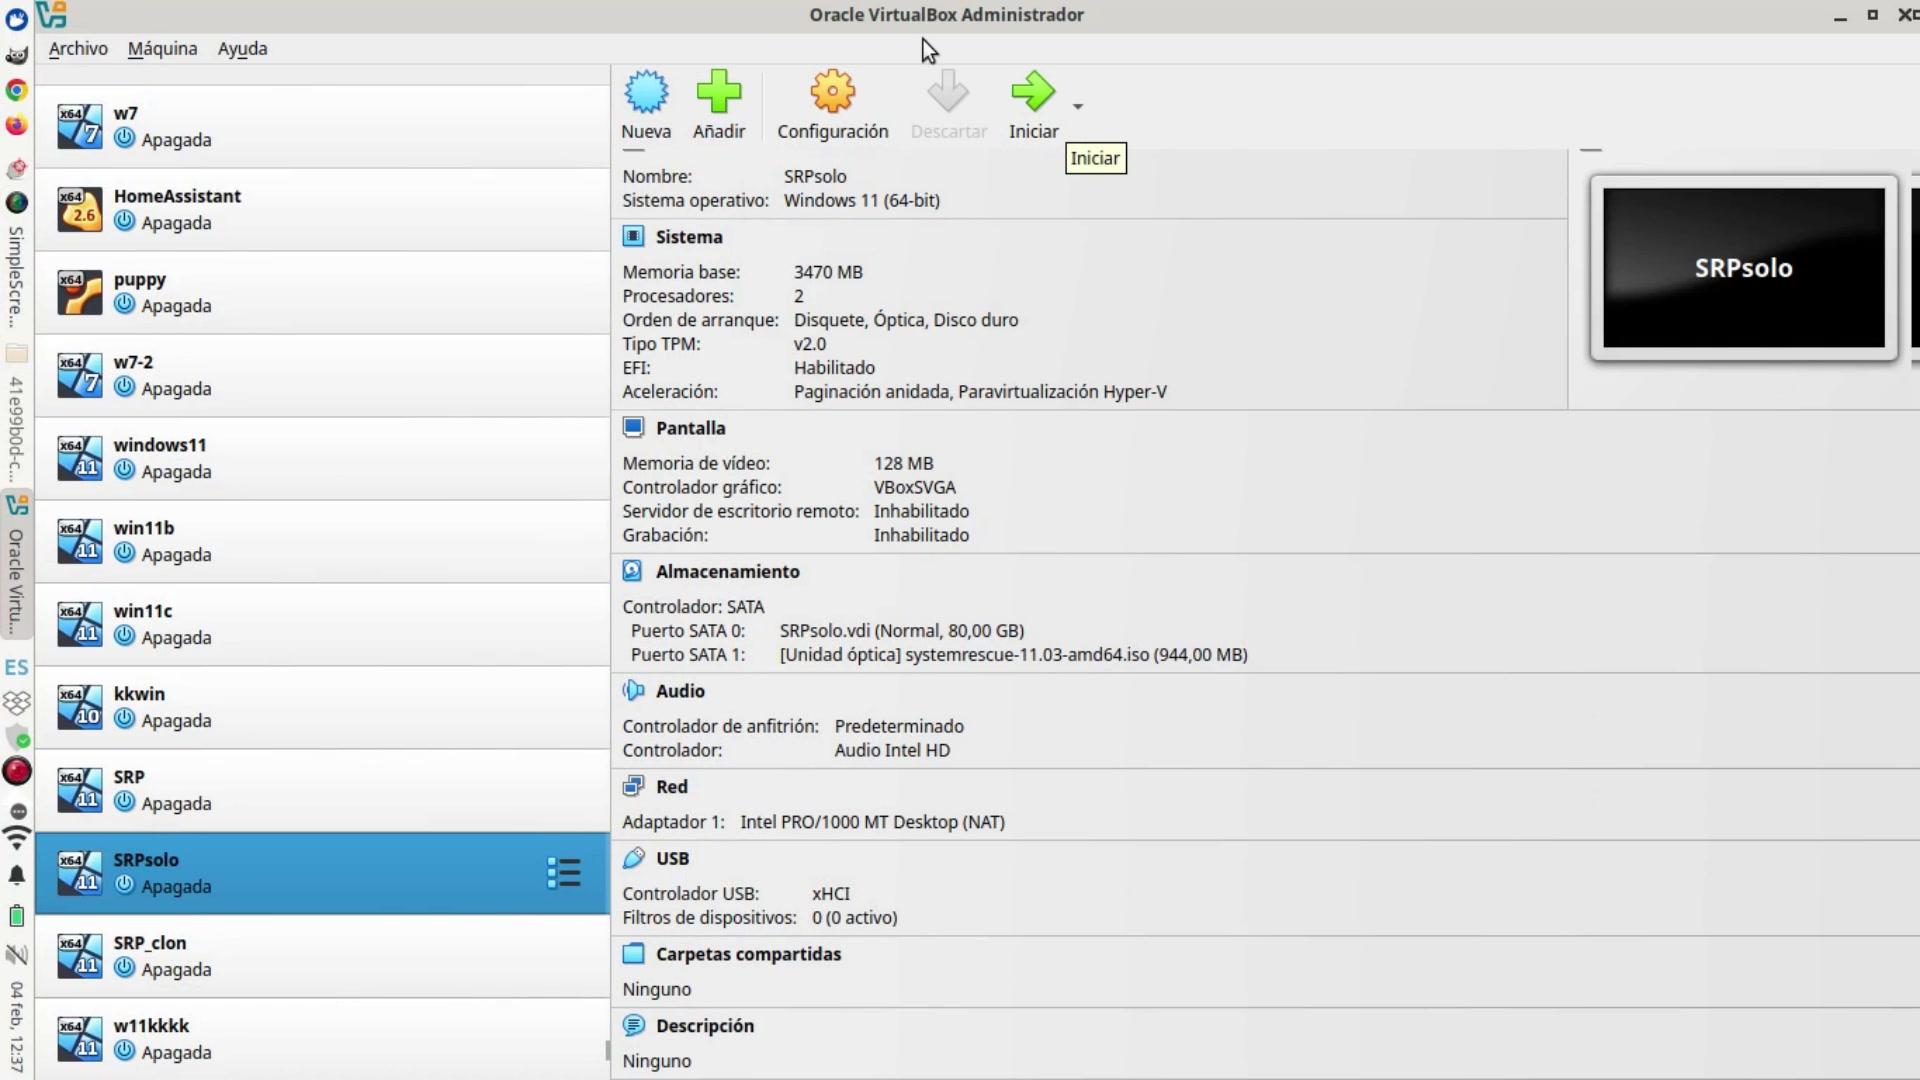
Task: Click the SRPsolo preview thumbnail
Action: click(x=1743, y=268)
